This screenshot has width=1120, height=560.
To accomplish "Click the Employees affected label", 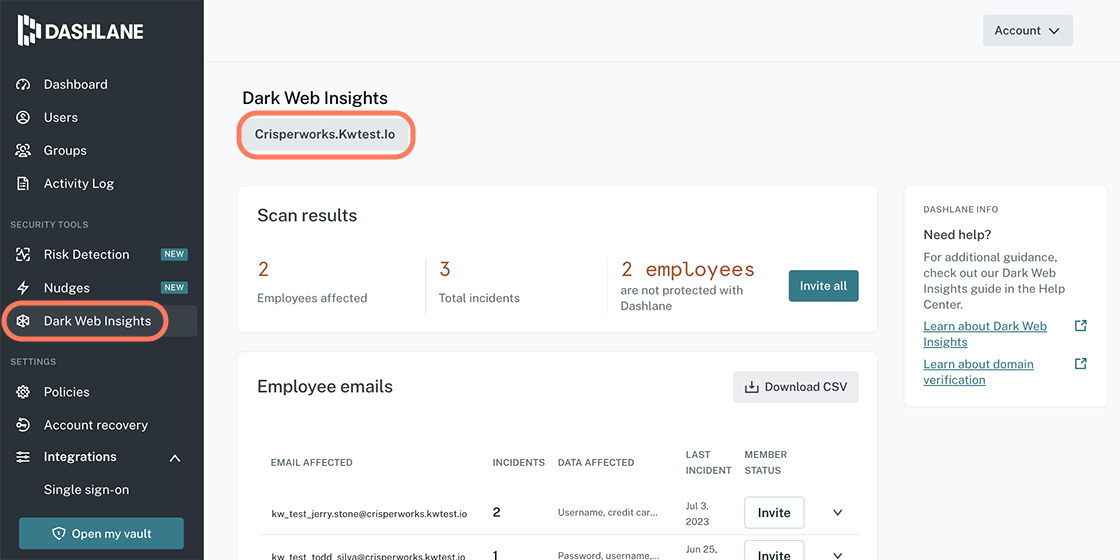I will [312, 299].
